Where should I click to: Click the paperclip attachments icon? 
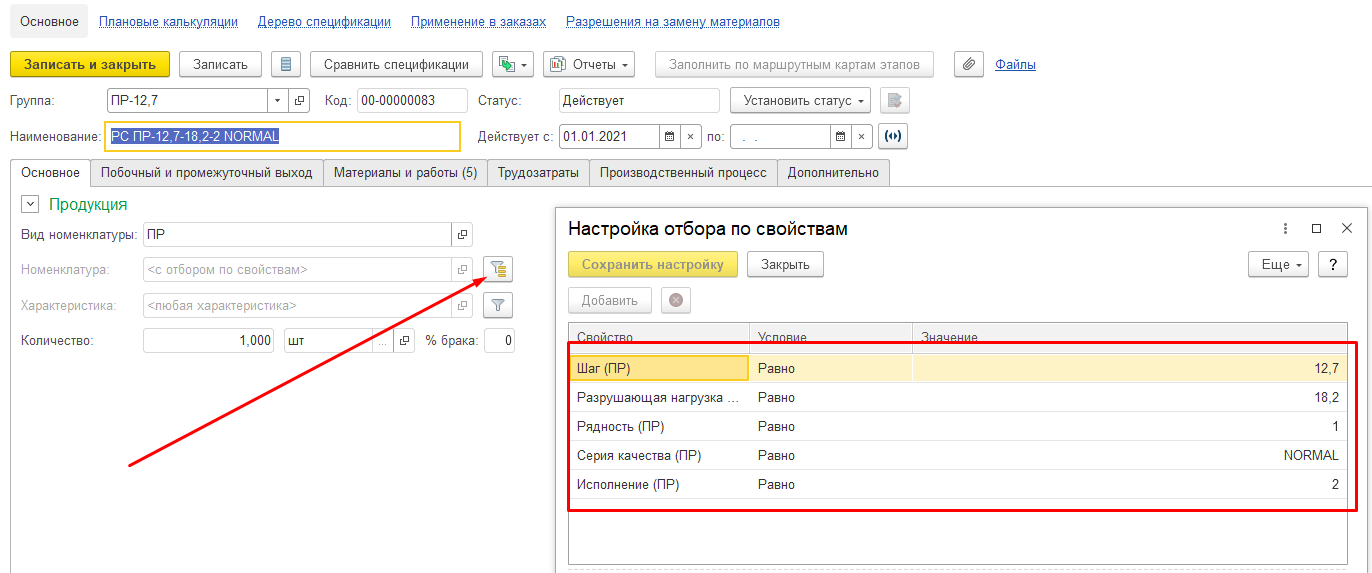coord(968,64)
